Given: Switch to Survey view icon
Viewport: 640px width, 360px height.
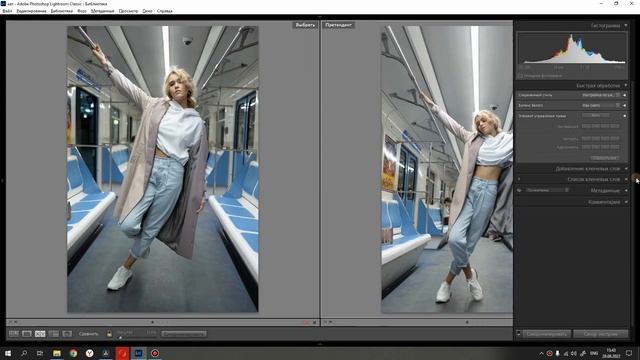Looking at the screenshot, I should coord(53,334).
